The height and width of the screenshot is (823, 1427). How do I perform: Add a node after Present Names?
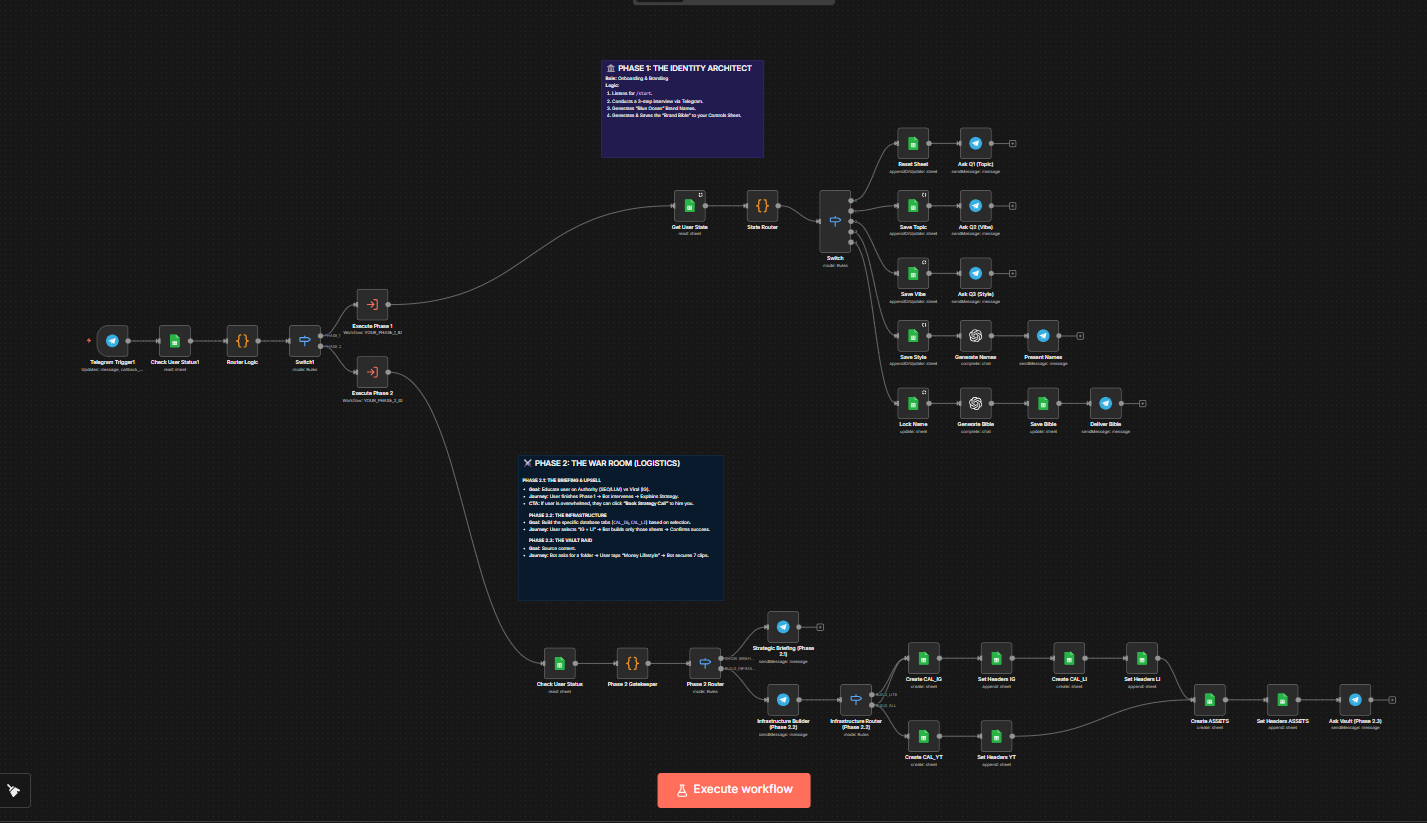click(x=1080, y=336)
